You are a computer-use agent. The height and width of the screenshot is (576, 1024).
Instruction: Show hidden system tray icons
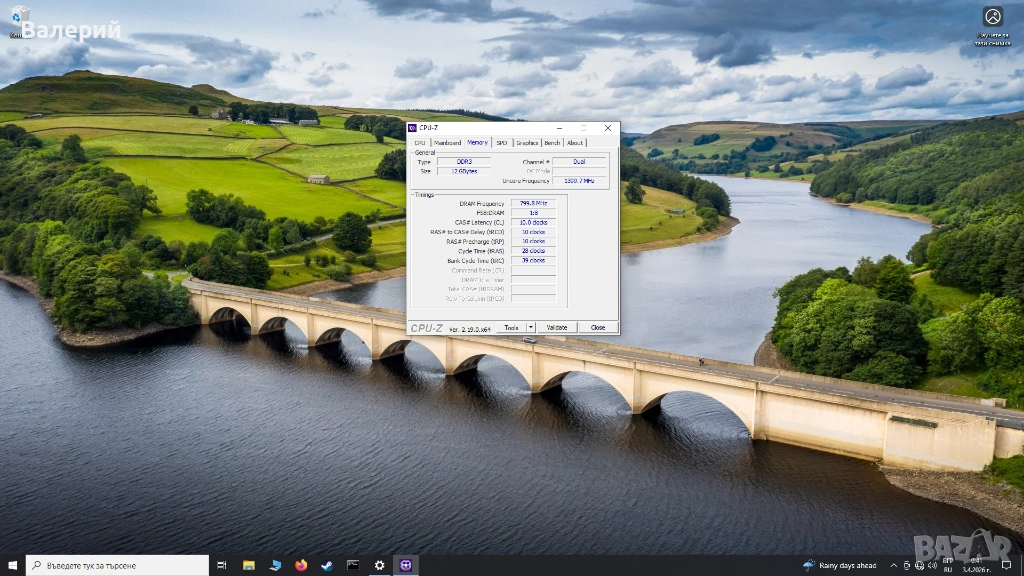point(893,565)
